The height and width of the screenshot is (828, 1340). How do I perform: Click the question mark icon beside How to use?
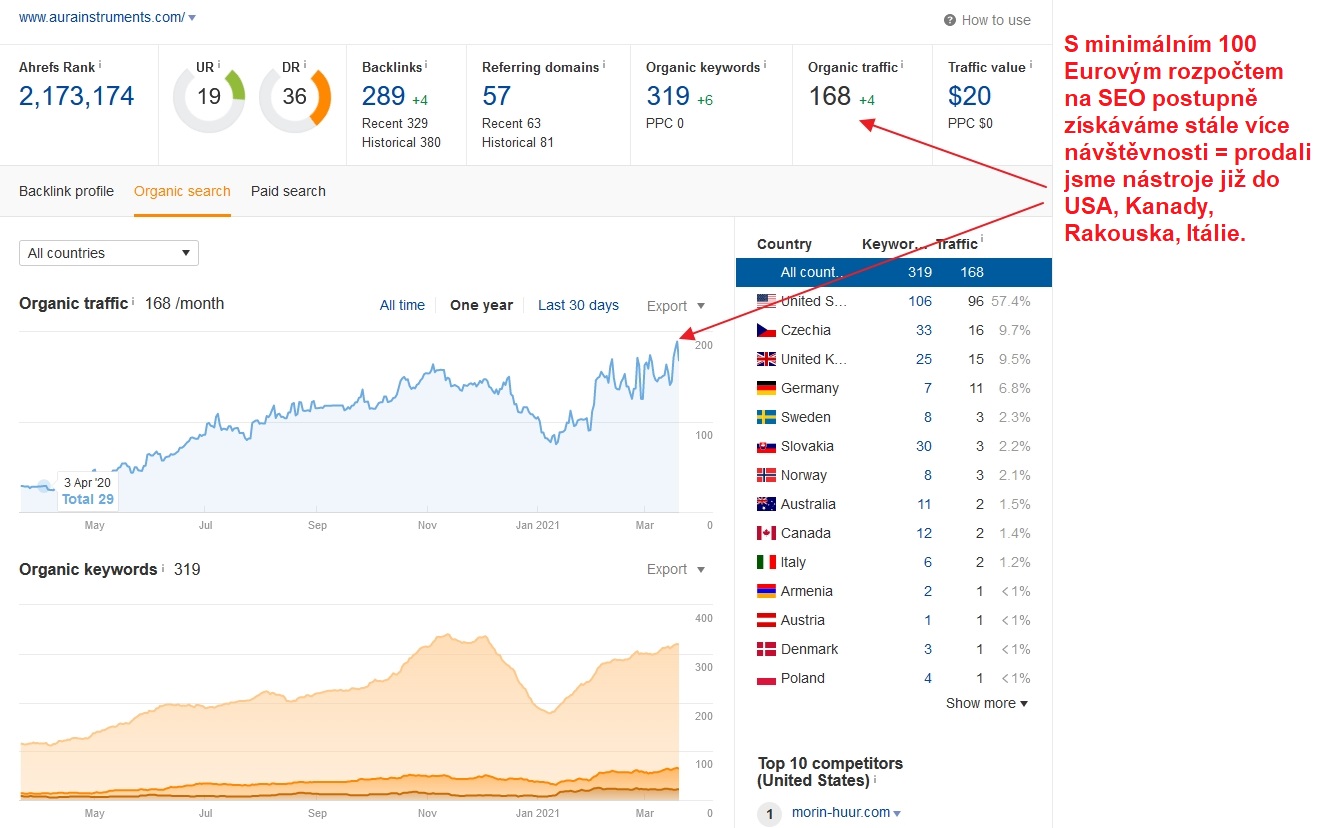950,20
